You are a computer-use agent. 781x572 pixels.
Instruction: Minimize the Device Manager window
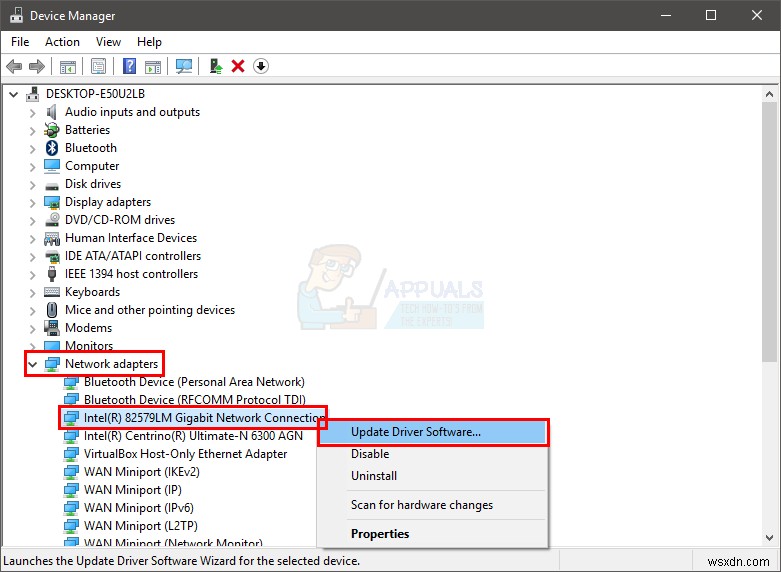point(666,15)
